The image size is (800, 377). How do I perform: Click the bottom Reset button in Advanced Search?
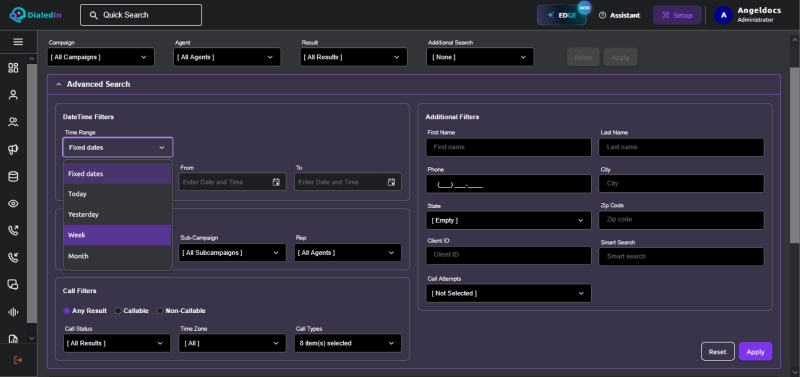(717, 351)
